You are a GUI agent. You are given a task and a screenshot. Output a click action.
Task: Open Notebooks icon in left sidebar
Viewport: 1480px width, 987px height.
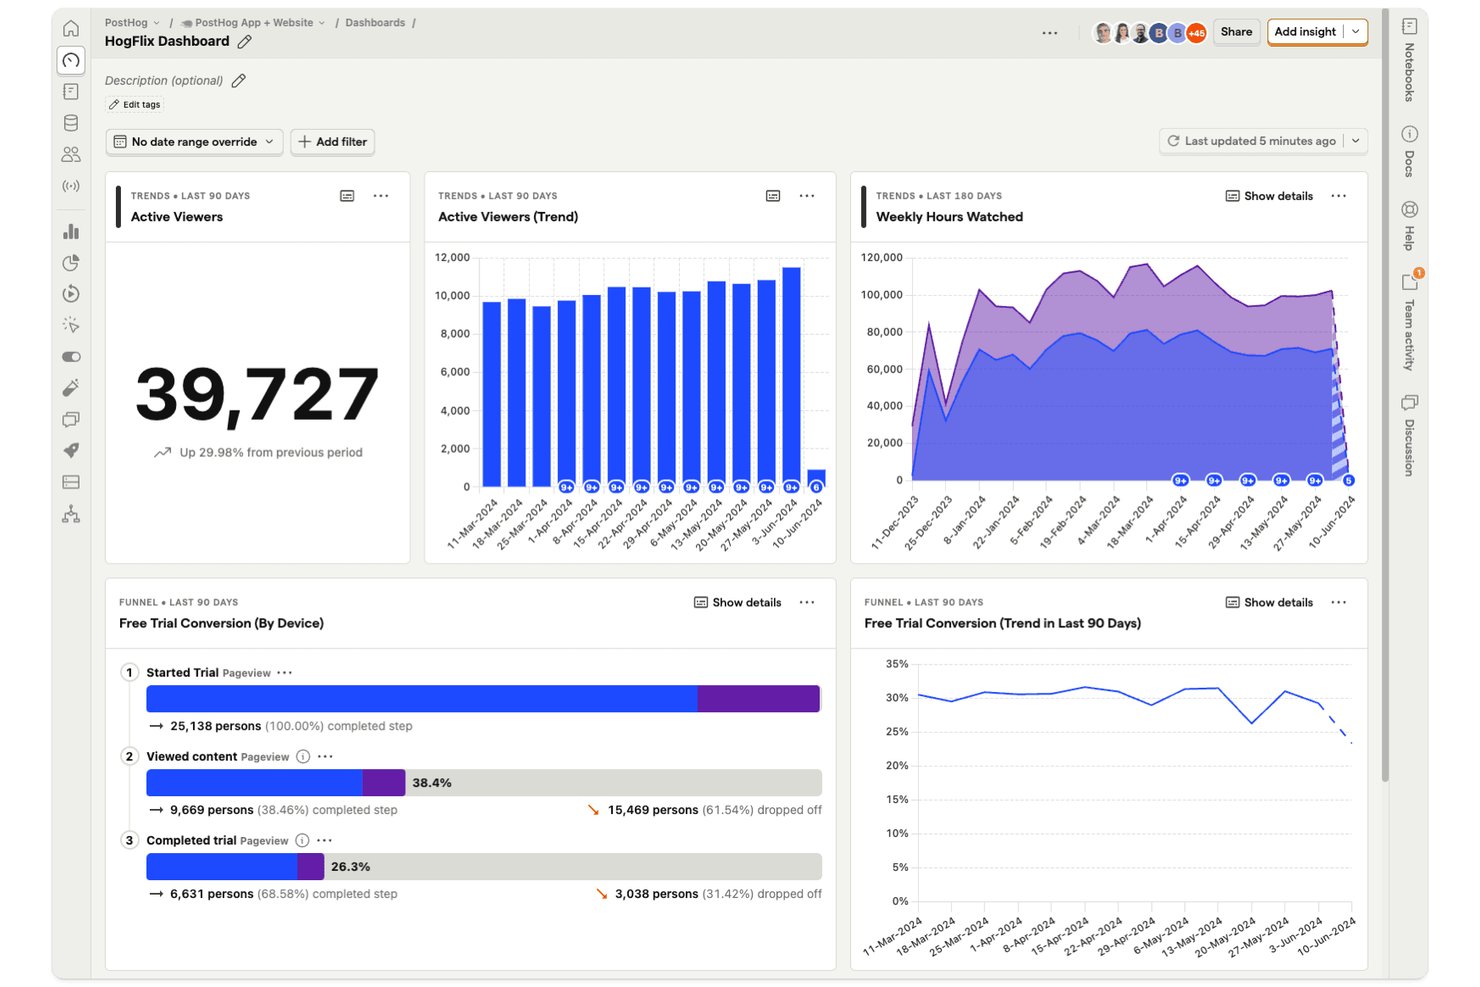coord(71,92)
